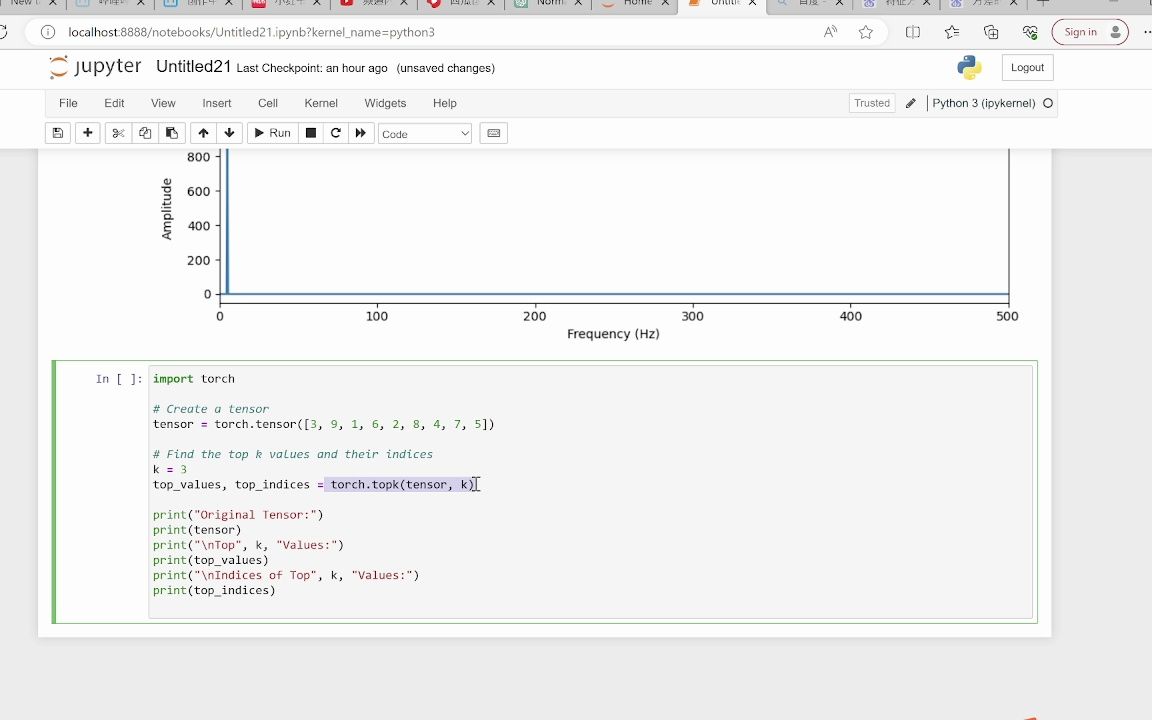Click the Amplitude axis label
Image resolution: width=1152 pixels, height=720 pixels.
coord(167,209)
